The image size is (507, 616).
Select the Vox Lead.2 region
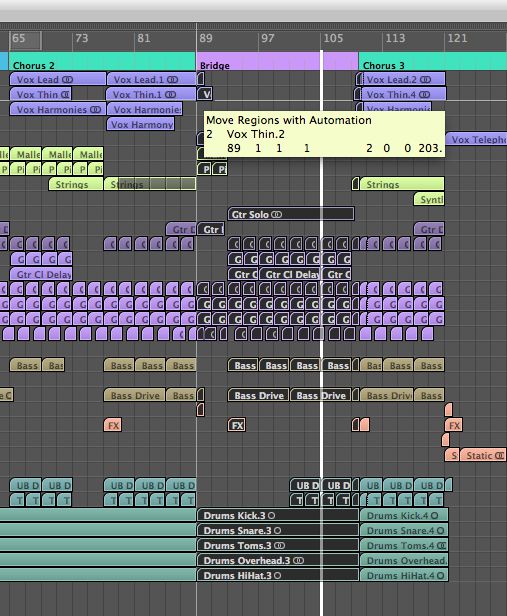(x=404, y=79)
